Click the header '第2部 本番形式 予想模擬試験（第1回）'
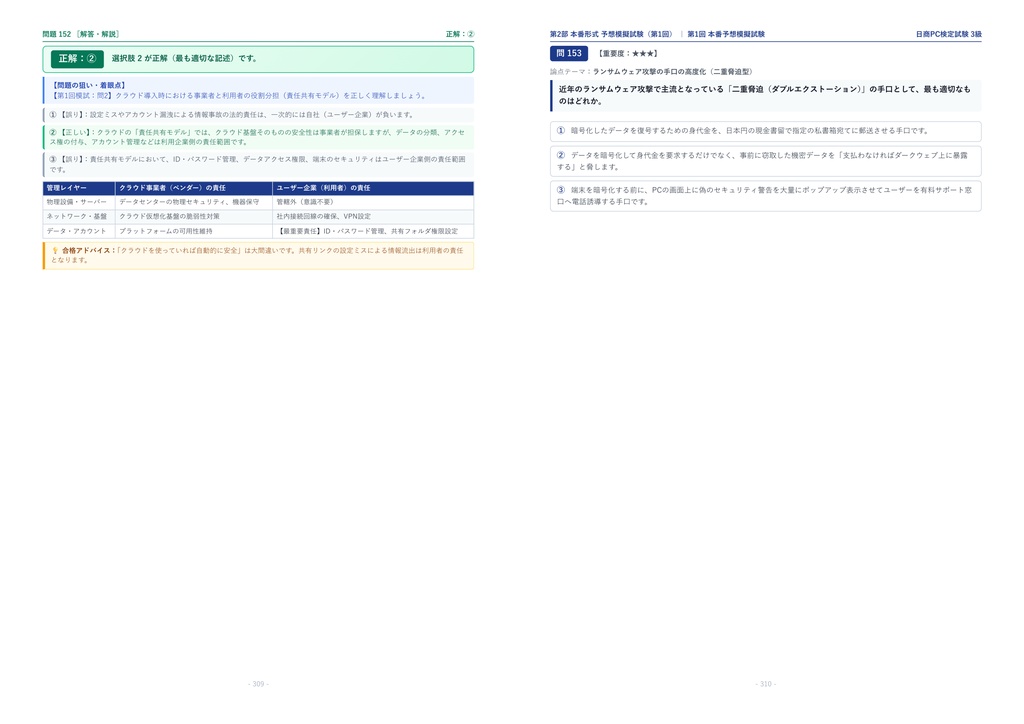 [x=611, y=34]
